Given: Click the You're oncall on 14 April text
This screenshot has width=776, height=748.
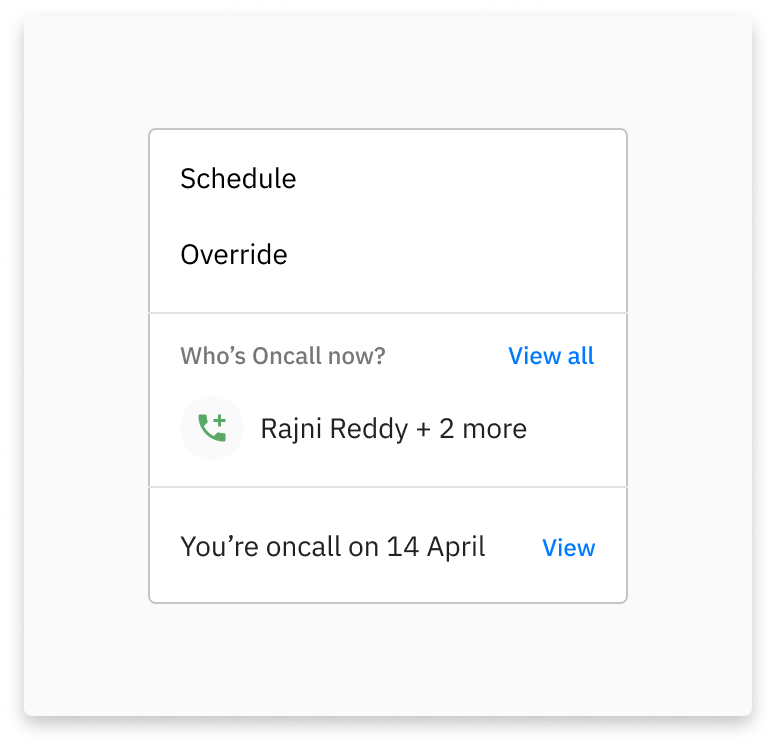Looking at the screenshot, I should click(x=332, y=547).
